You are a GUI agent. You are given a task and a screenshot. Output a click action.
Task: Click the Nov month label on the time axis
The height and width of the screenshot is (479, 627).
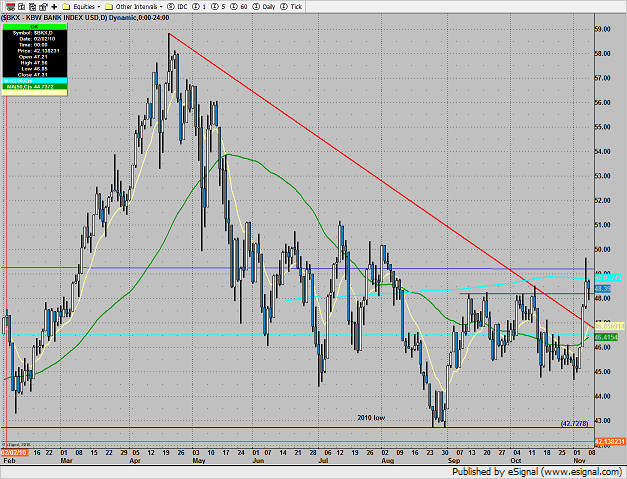[x=580, y=461]
